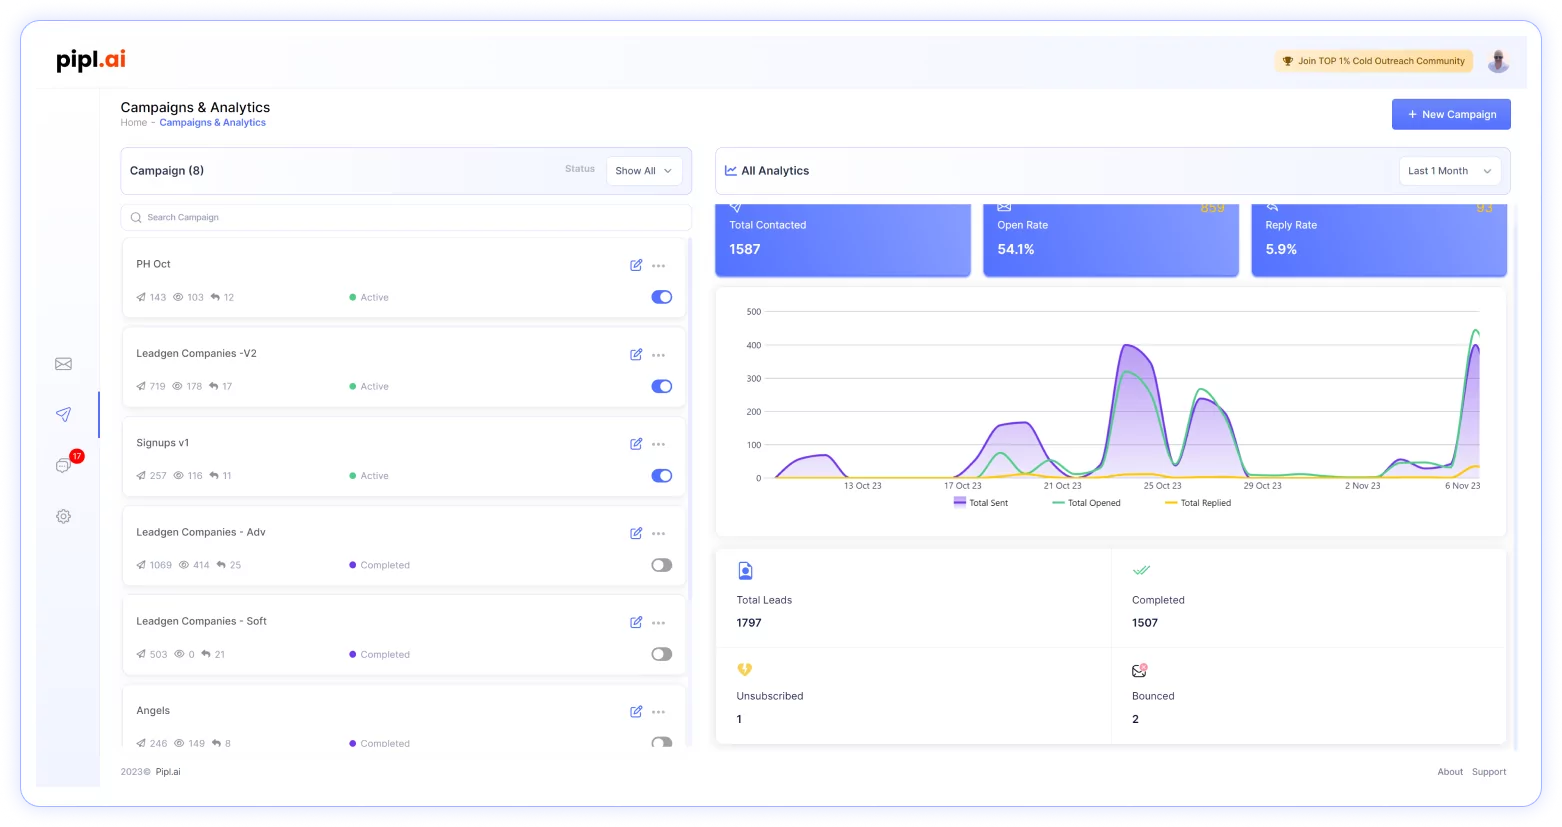1562x827 pixels.
Task: Toggle off the Leadgen Companies -V2 campaign
Action: [661, 386]
